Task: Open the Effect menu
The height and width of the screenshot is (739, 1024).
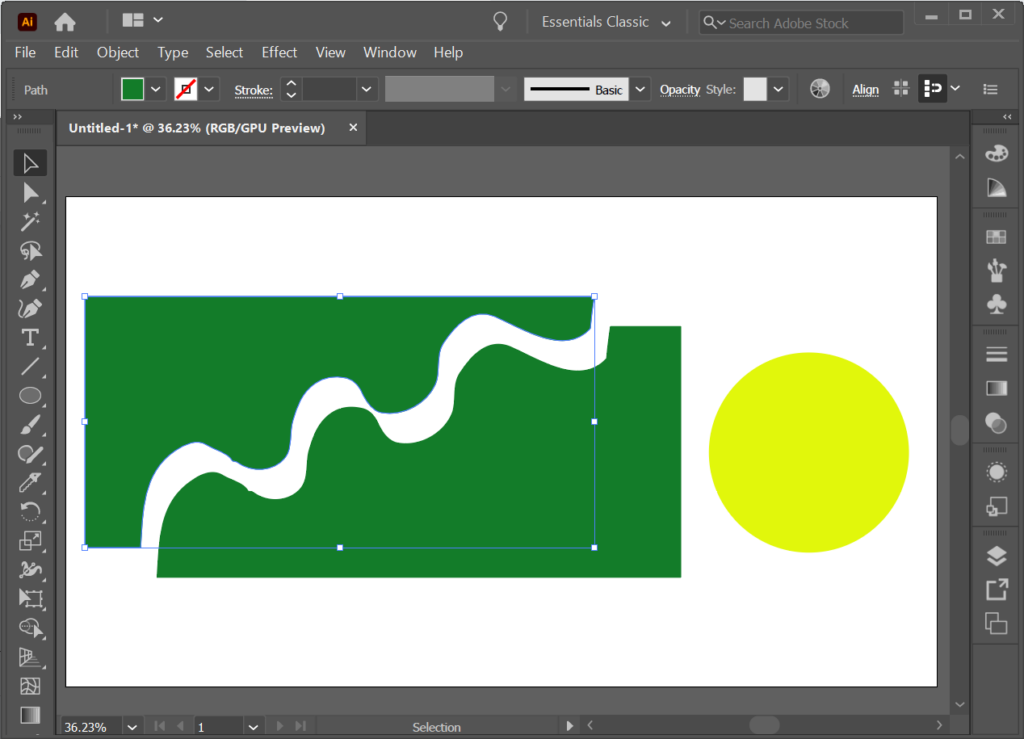Action: [x=279, y=52]
